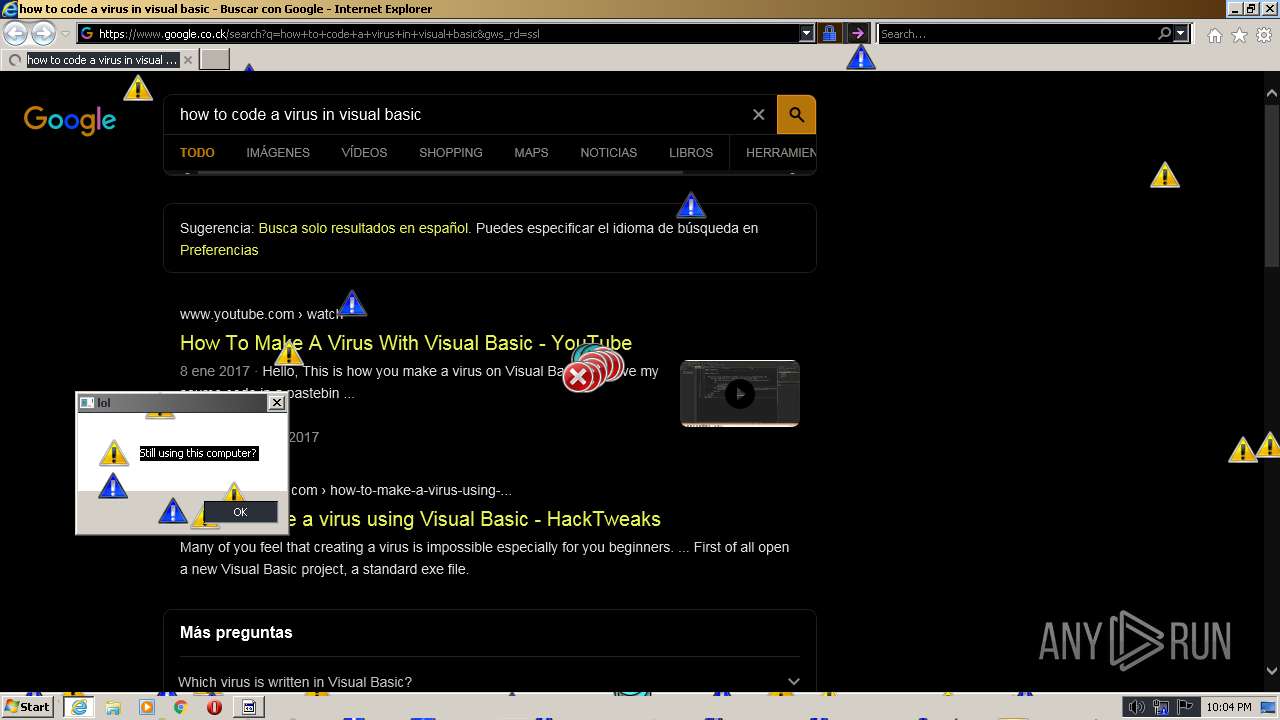The height and width of the screenshot is (720, 1280).
Task: Open the search provider dropdown arrow
Action: point(1181,34)
